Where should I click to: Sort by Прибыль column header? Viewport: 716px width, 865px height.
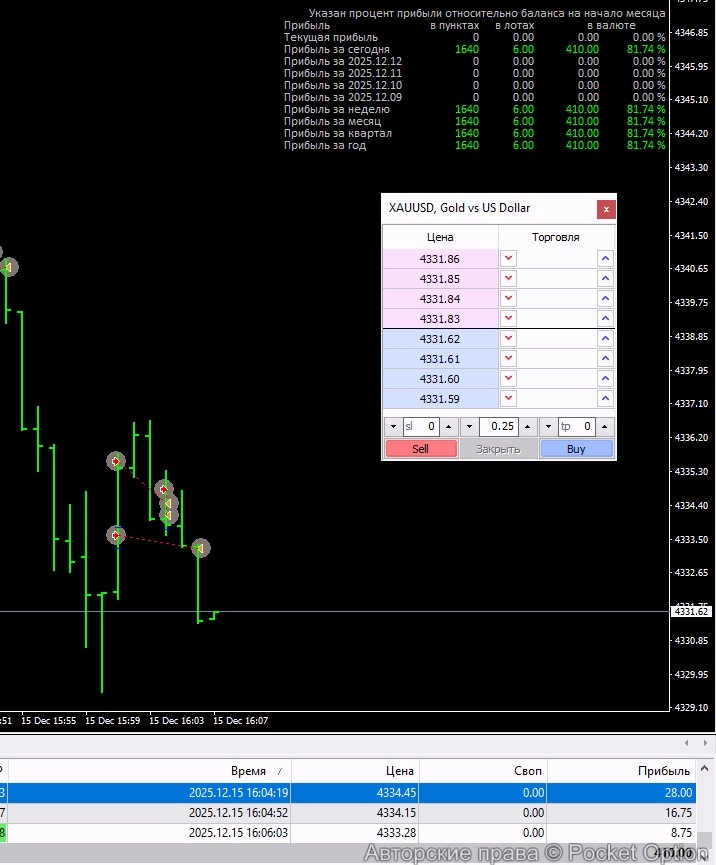click(663, 771)
